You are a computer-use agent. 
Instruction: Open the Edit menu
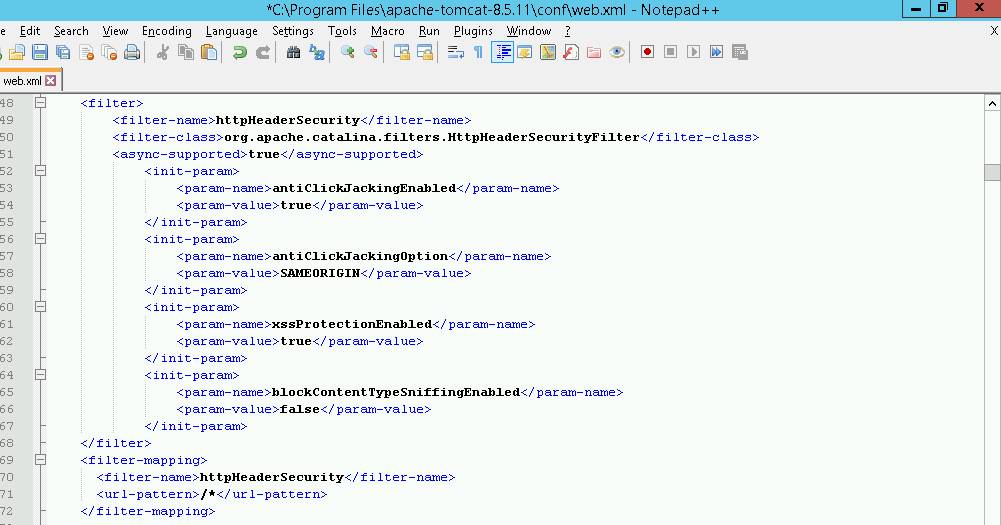(30, 31)
